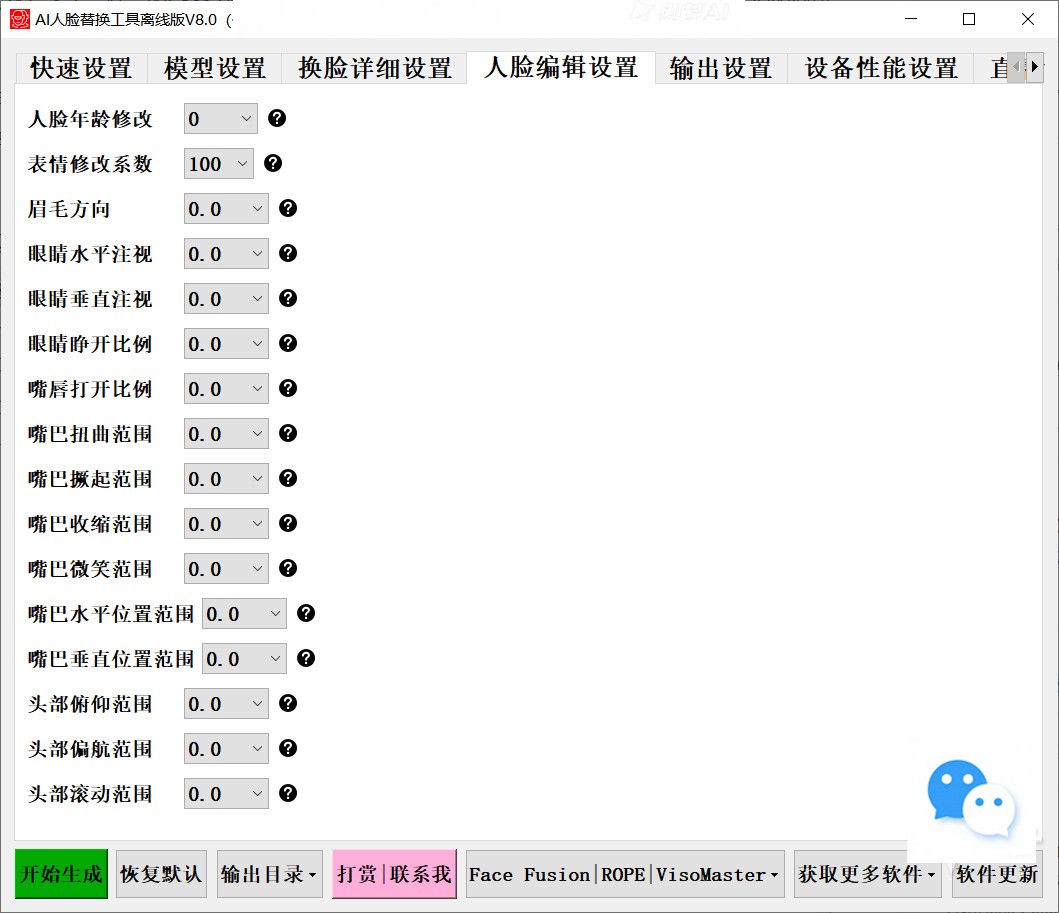Expand 眼睛睁开比例 combo box
The height and width of the screenshot is (913, 1059).
pyautogui.click(x=226, y=344)
